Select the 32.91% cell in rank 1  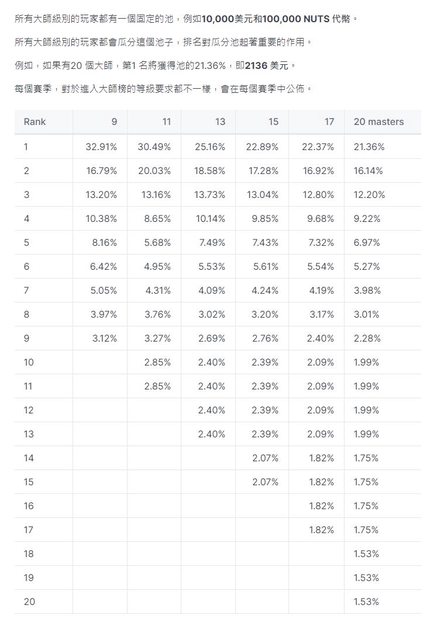(101, 147)
